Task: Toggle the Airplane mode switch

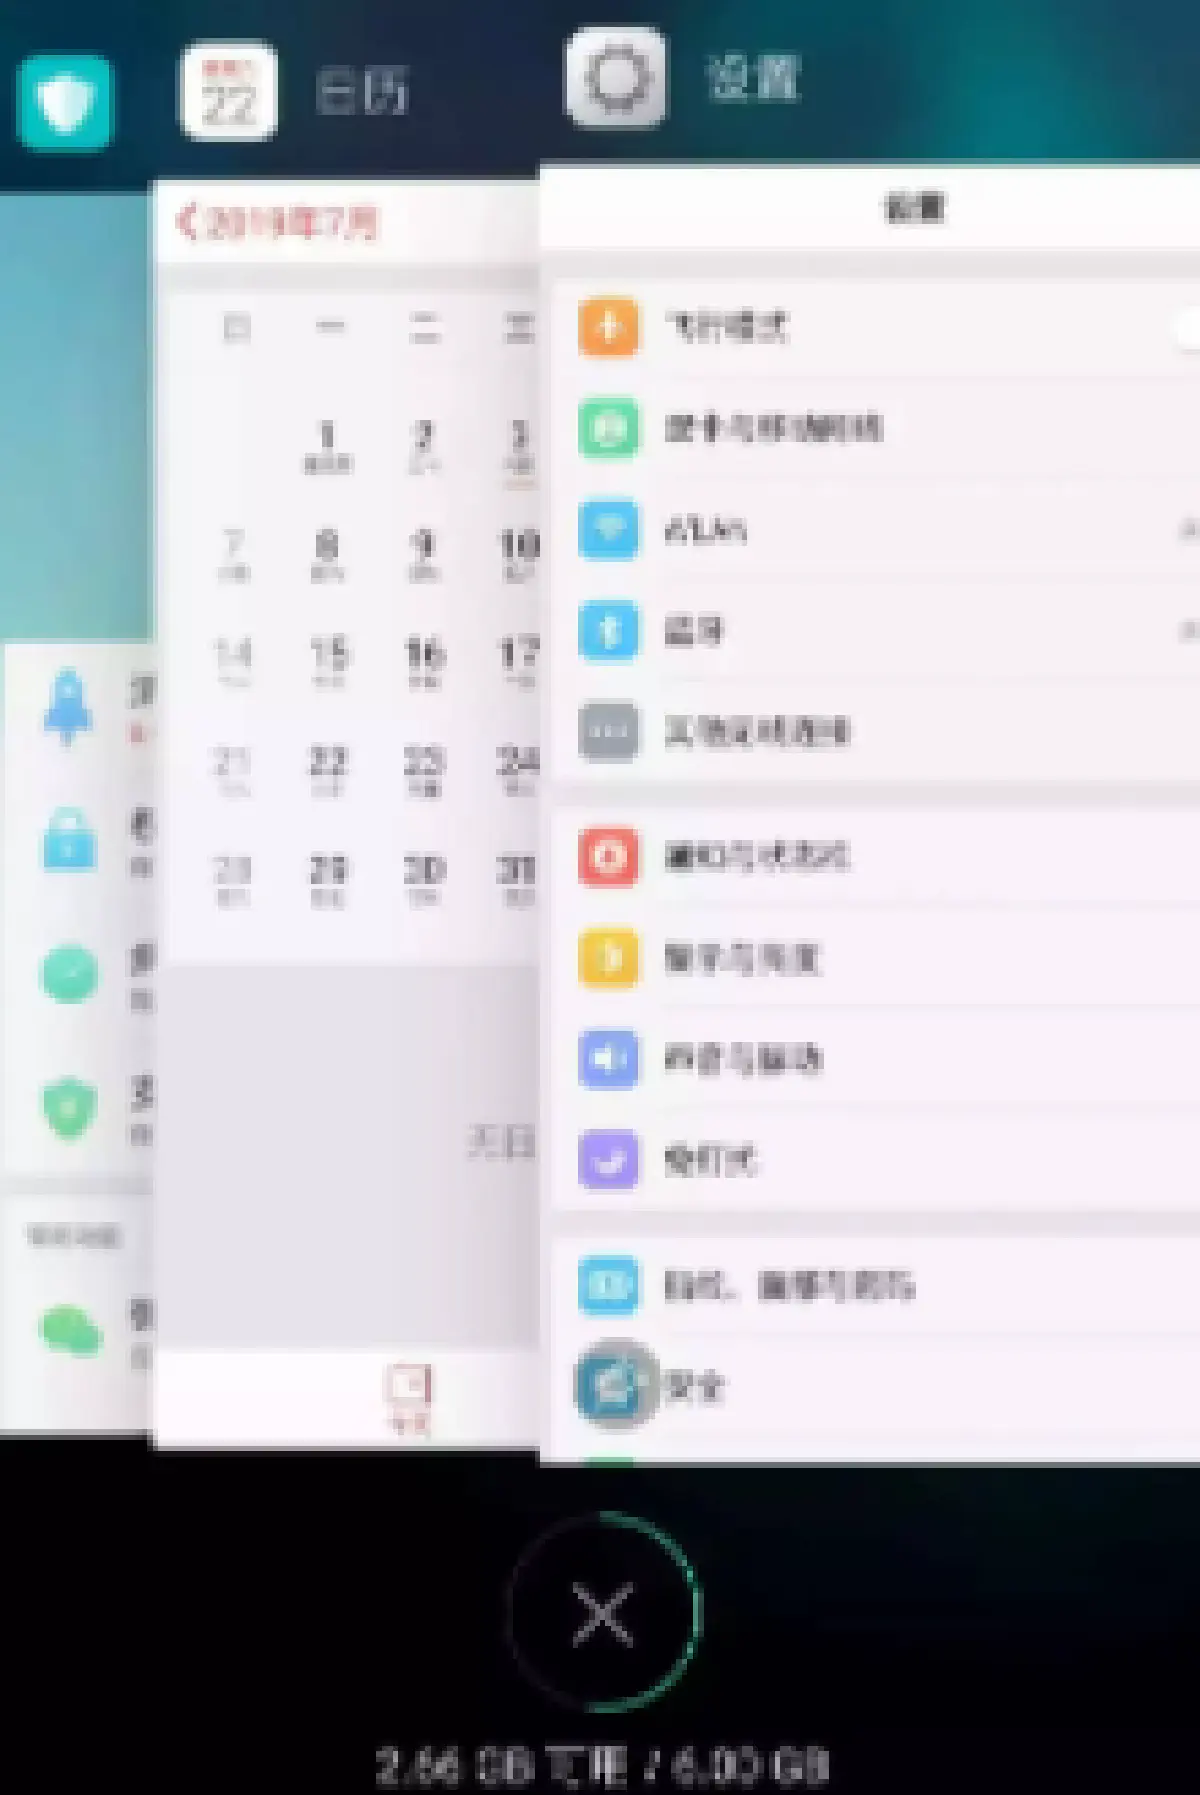Action: coord(1188,328)
